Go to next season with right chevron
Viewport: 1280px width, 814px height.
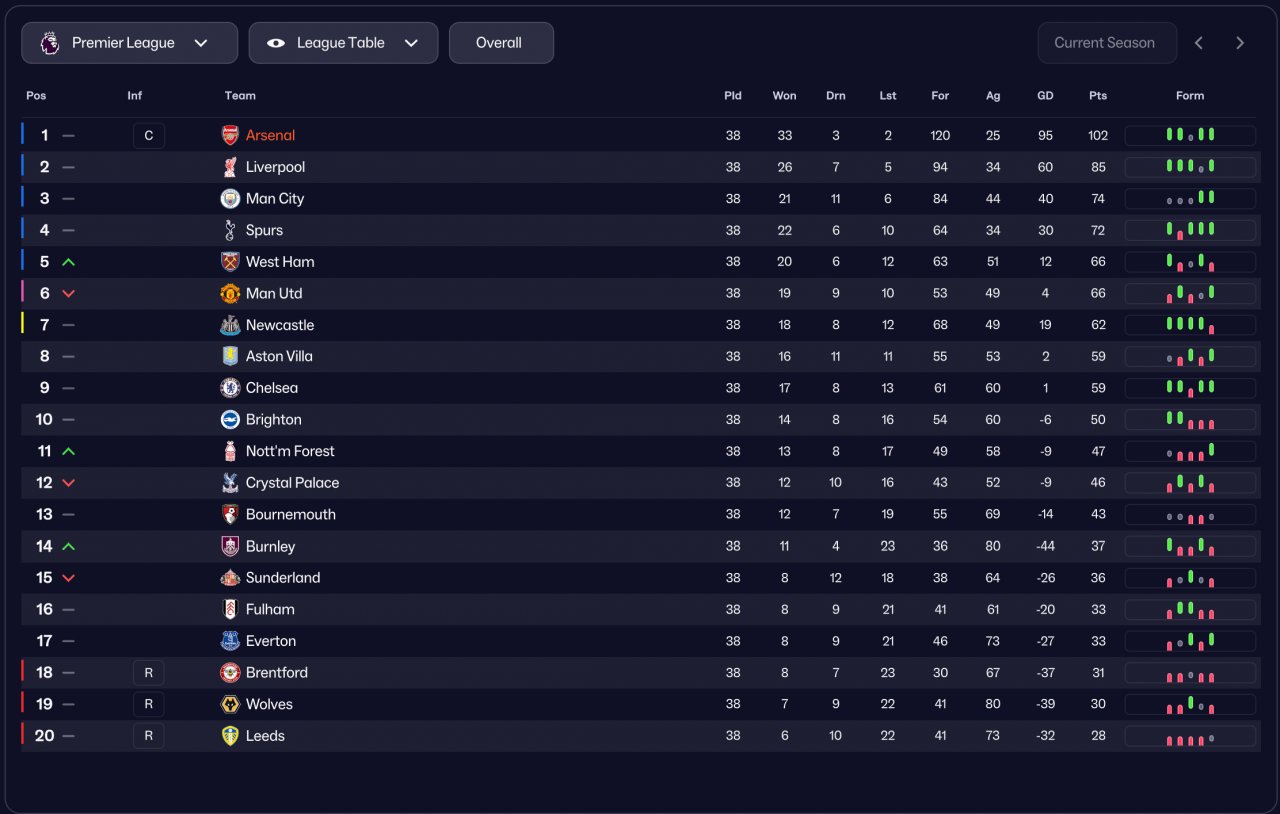coord(1240,43)
